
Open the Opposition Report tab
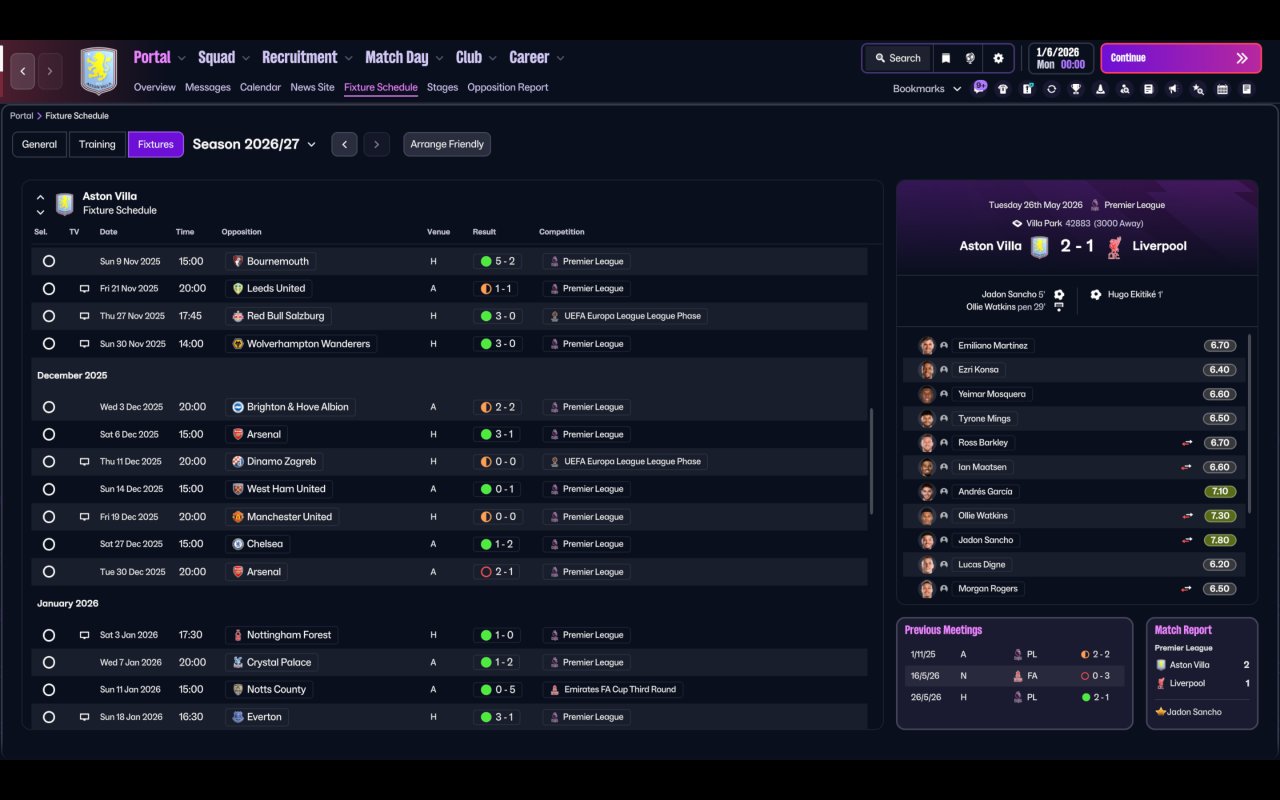[508, 87]
